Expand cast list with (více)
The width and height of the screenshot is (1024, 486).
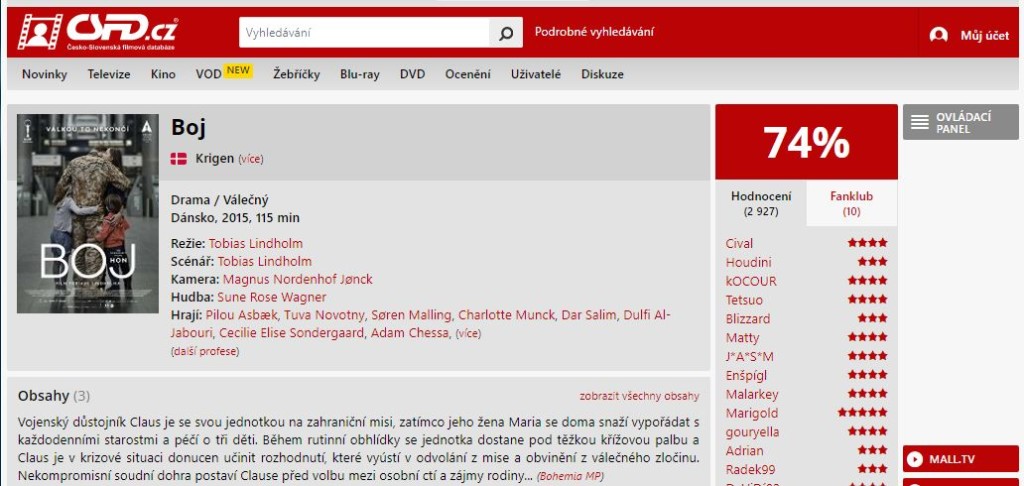pos(468,333)
